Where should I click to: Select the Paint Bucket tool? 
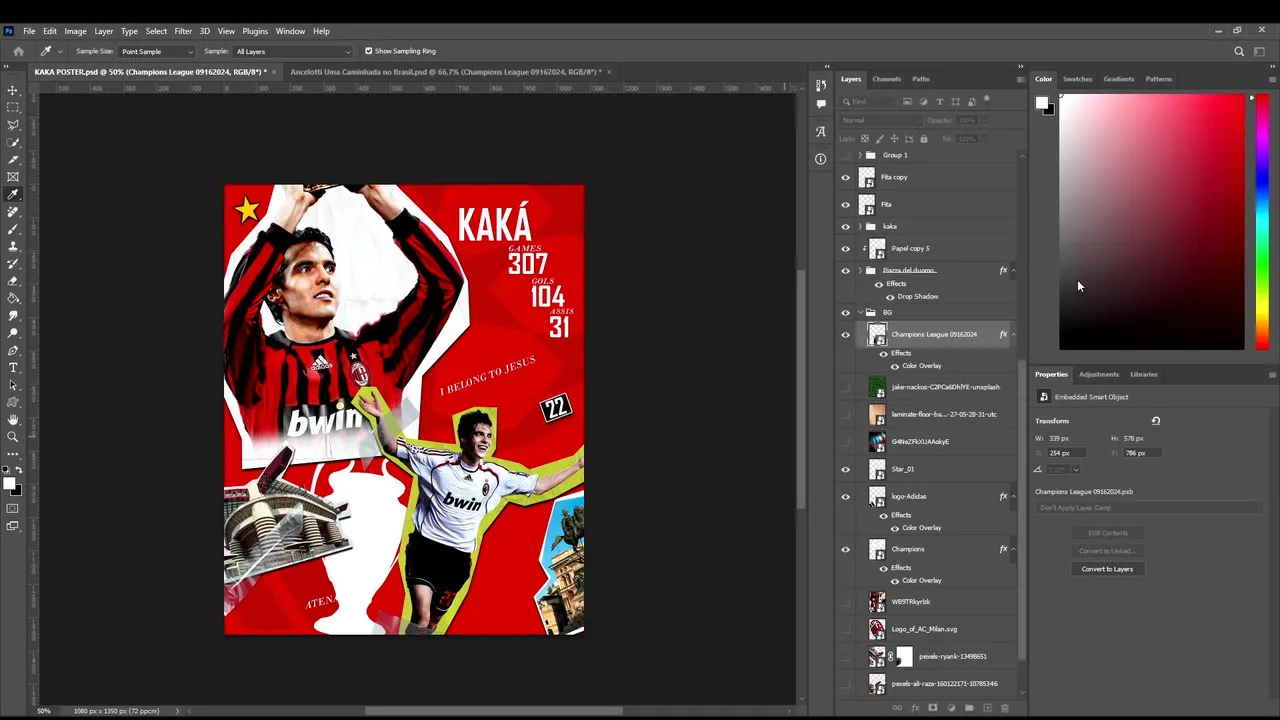(x=13, y=298)
